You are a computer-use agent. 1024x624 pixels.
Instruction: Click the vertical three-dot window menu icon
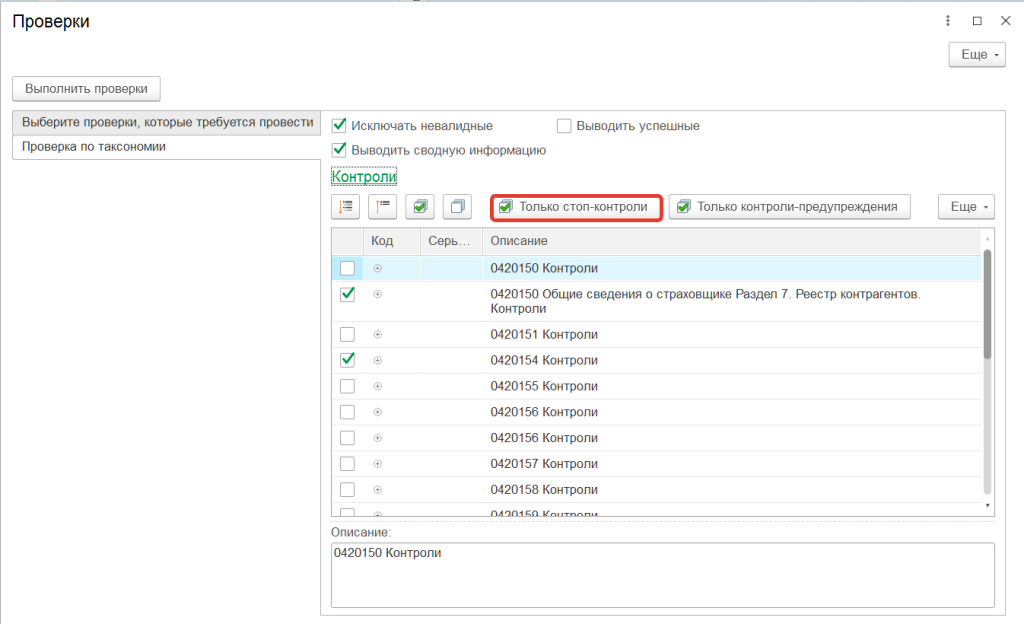click(x=947, y=21)
